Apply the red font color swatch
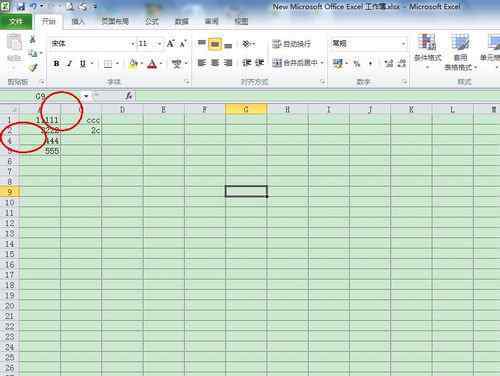This screenshot has width=500, height=376. (x=152, y=63)
